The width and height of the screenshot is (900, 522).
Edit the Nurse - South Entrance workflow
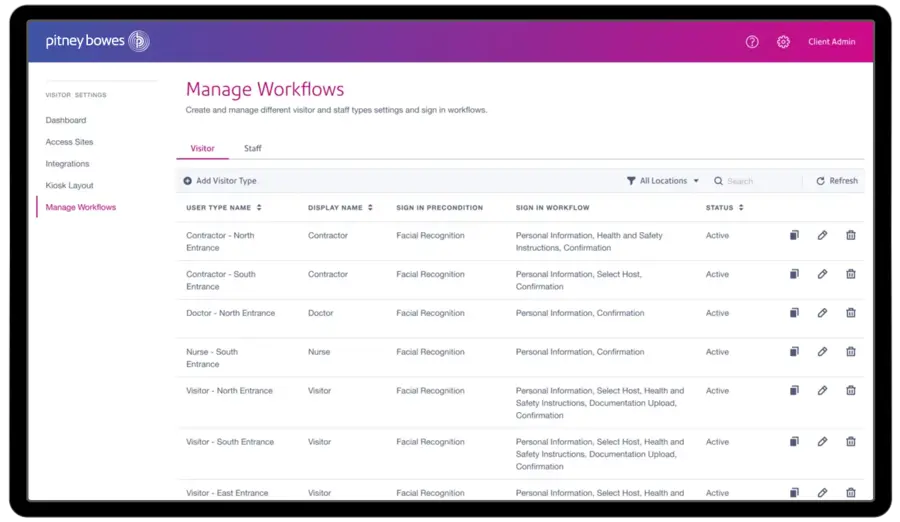pyautogui.click(x=822, y=352)
